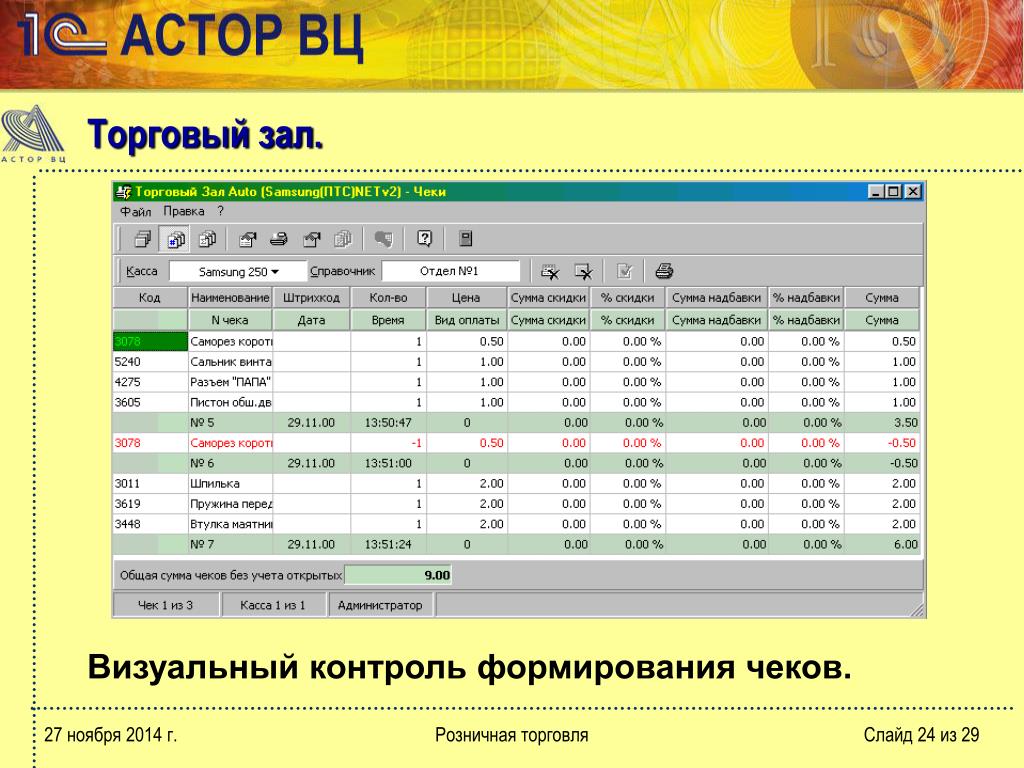Click the sheet-with-arrow icon right of printer
This screenshot has height=768, width=1024.
[x=312, y=239]
